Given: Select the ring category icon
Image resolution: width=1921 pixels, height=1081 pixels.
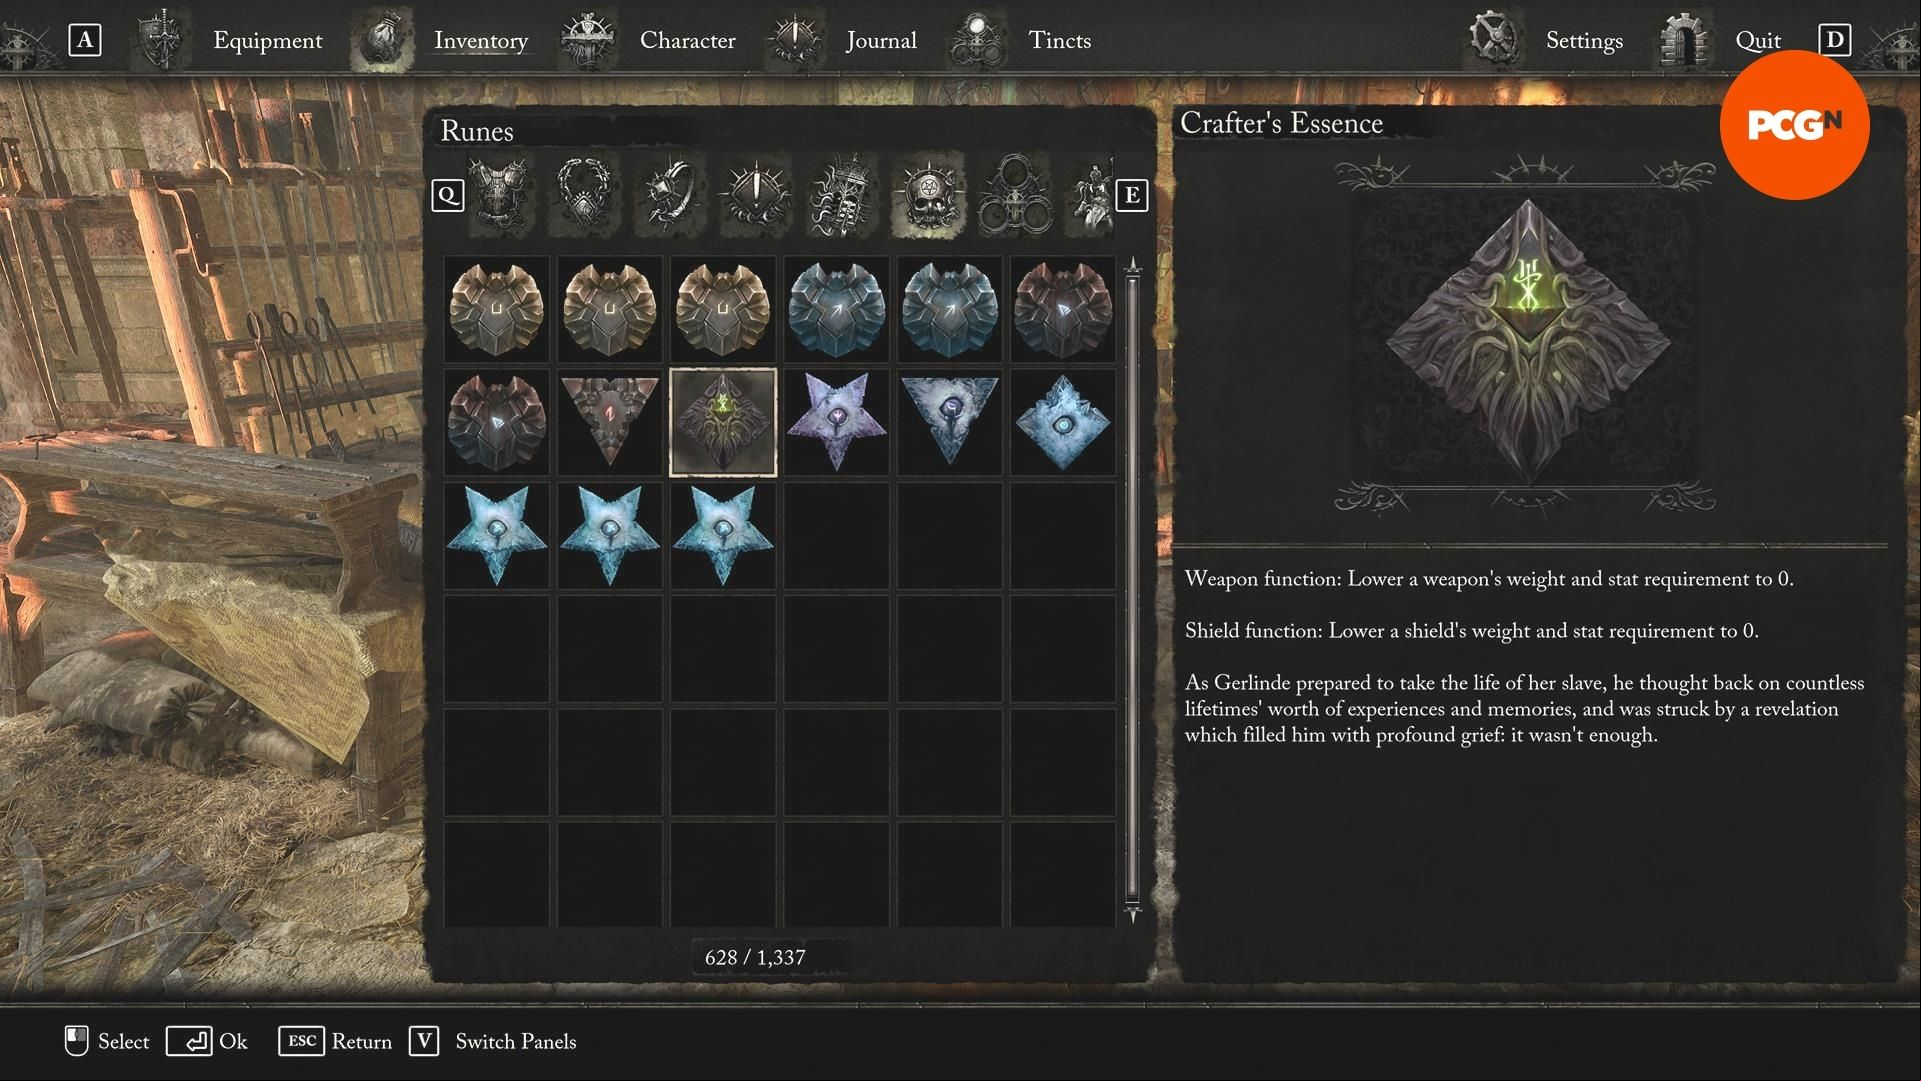Looking at the screenshot, I should pos(671,194).
